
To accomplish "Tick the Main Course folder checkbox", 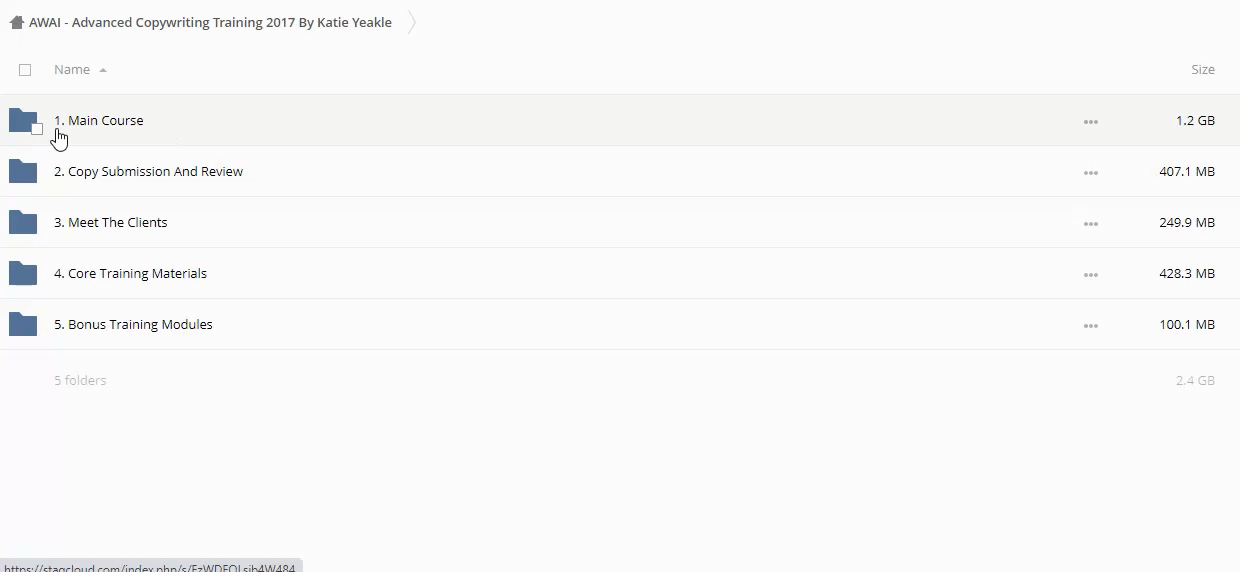I will 37,128.
